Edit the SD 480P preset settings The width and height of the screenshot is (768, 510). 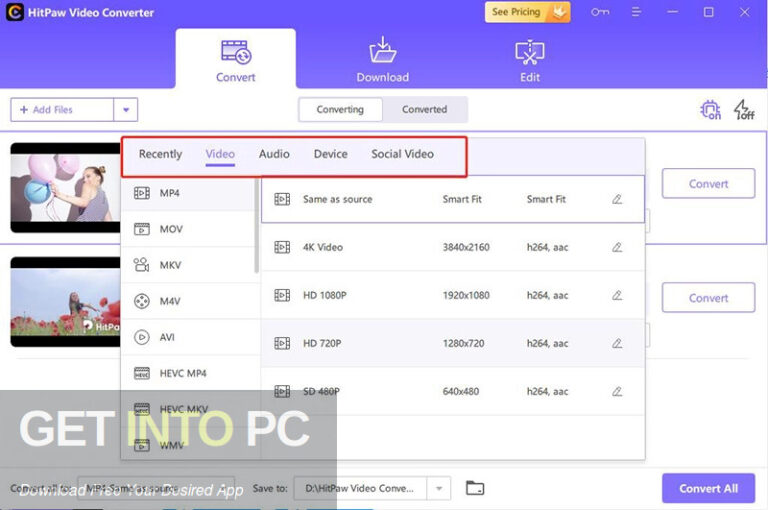tap(617, 391)
